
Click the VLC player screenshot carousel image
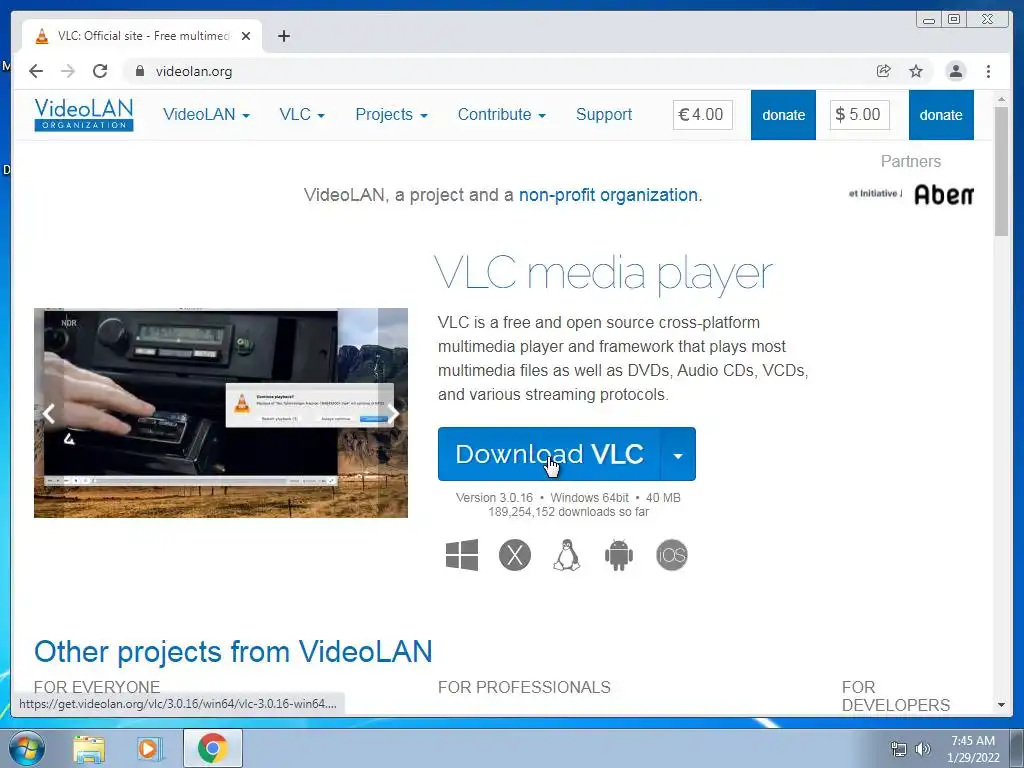pos(221,413)
